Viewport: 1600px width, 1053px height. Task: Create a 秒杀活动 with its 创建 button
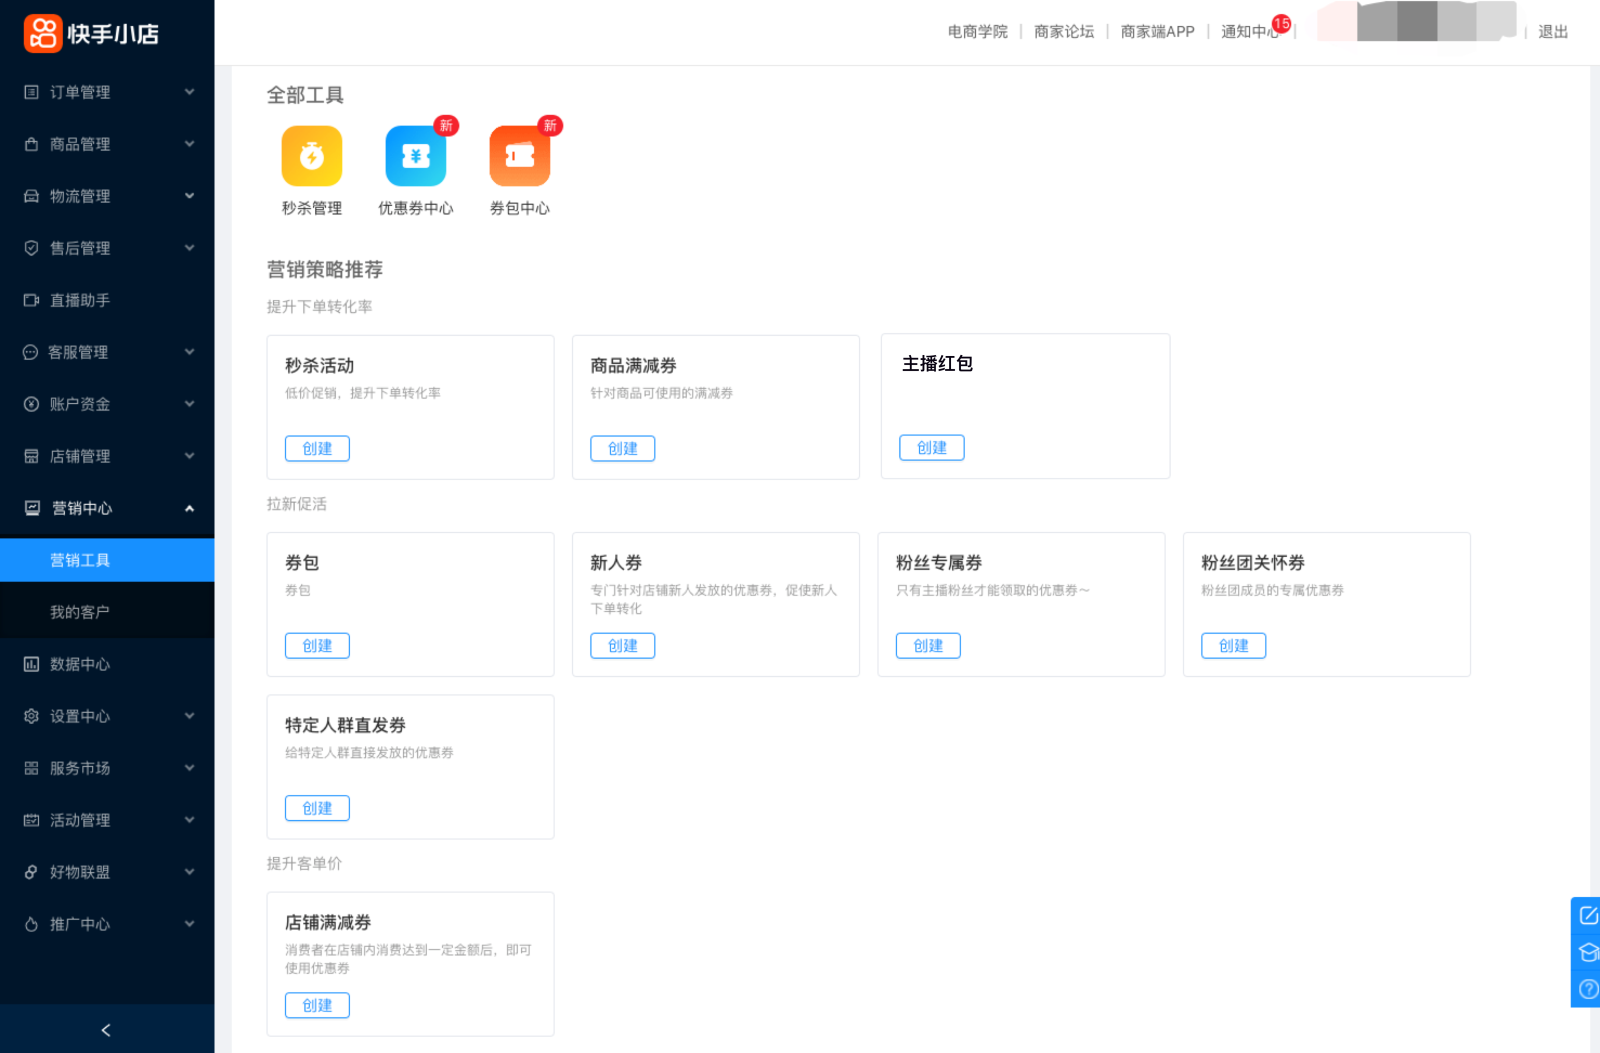pos(317,448)
